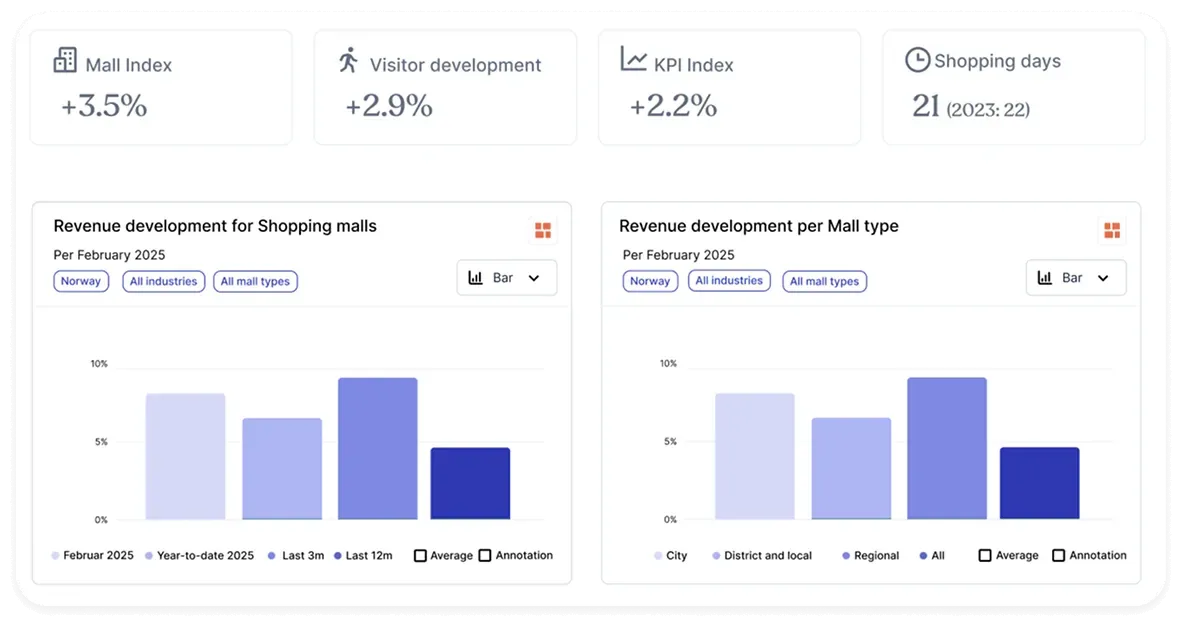1182x626 pixels.
Task: Click the Visitor development walking person icon
Action: click(348, 61)
